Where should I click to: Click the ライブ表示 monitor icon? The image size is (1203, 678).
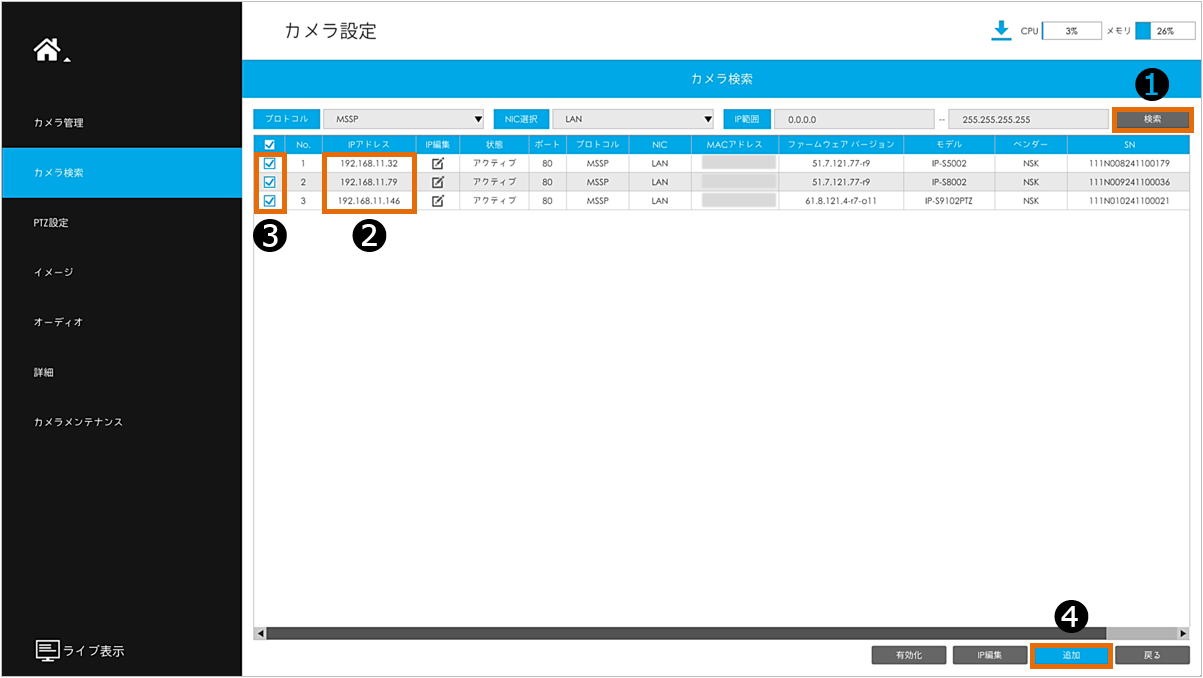pos(48,651)
